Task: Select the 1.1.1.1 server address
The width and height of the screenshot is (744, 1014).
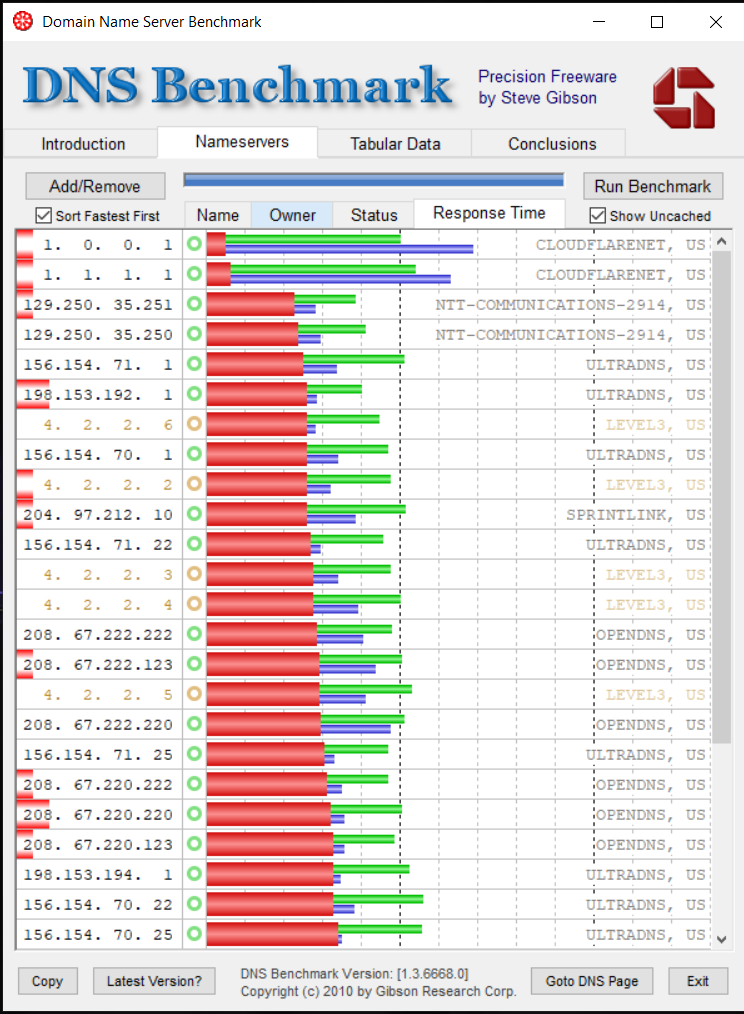Action: click(107, 274)
